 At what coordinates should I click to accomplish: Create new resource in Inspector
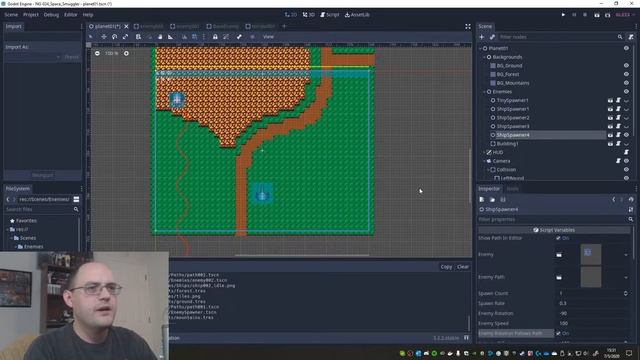[482, 200]
